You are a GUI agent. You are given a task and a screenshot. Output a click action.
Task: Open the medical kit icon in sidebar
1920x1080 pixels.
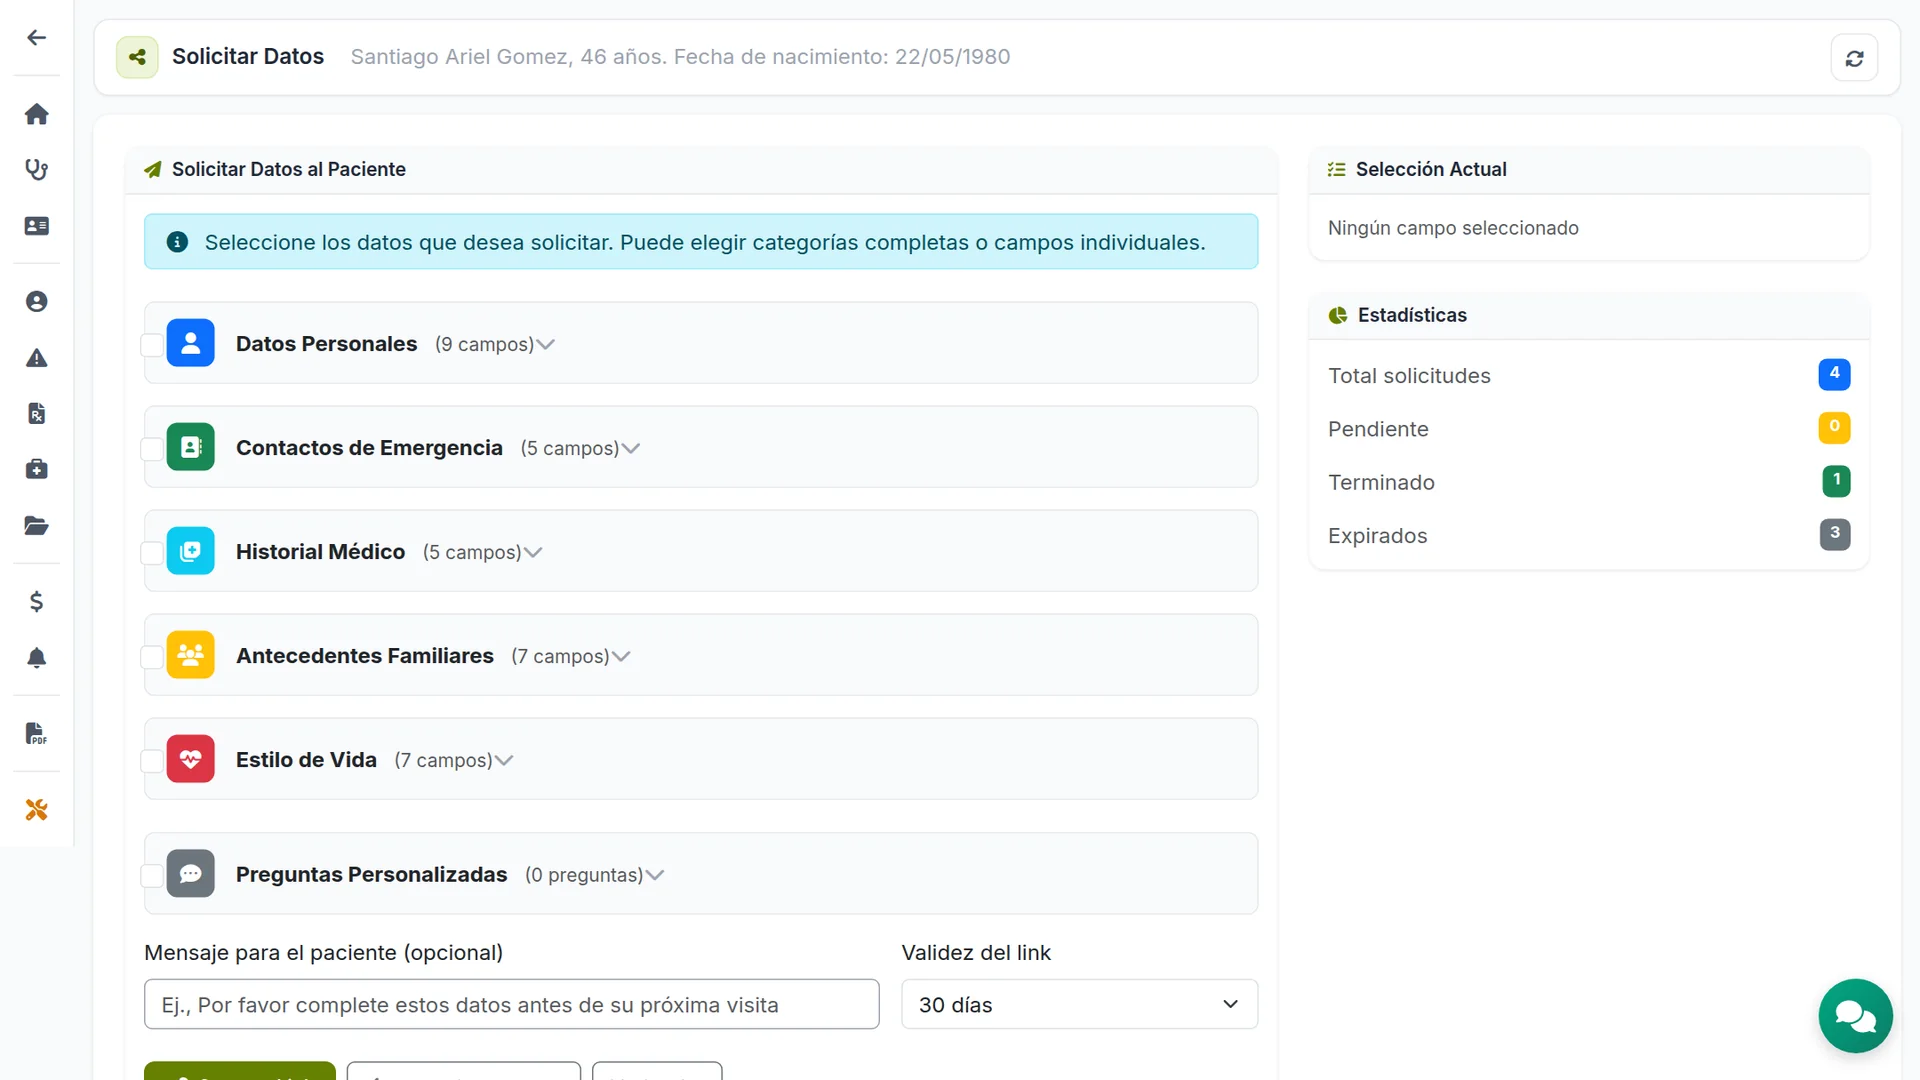(x=37, y=469)
